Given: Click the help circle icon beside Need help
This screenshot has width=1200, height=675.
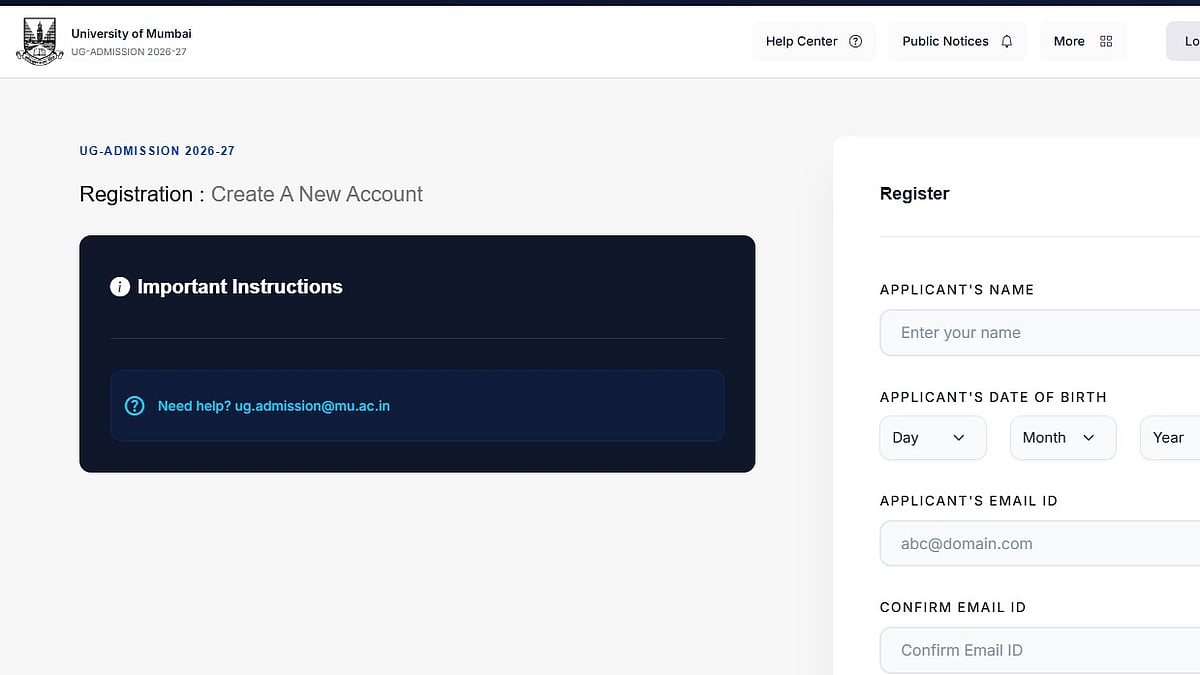Looking at the screenshot, I should pyautogui.click(x=134, y=406).
